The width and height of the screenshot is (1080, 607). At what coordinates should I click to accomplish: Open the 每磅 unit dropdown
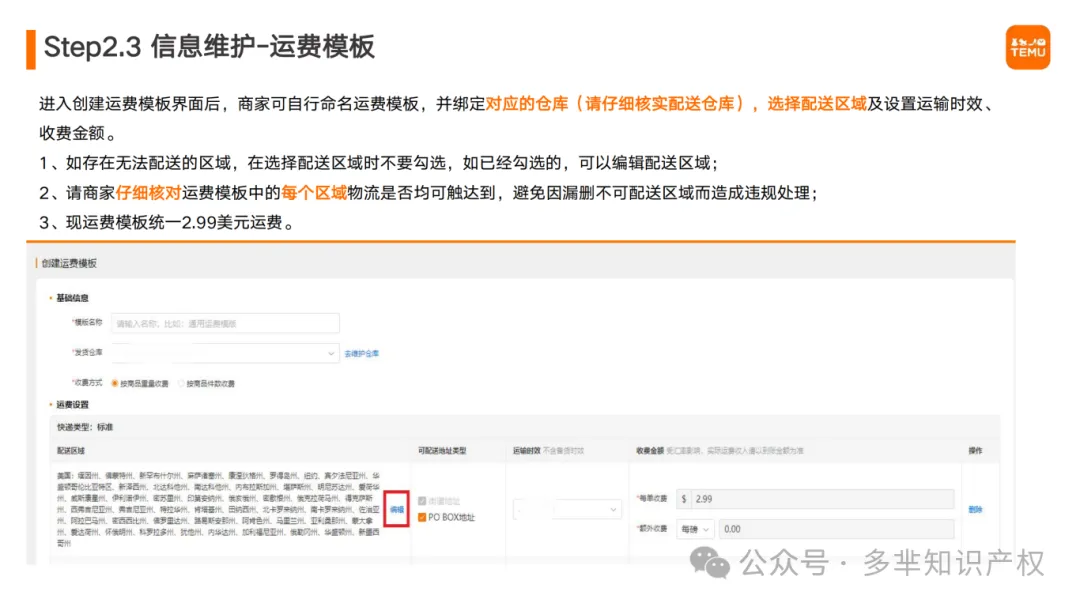(695, 529)
